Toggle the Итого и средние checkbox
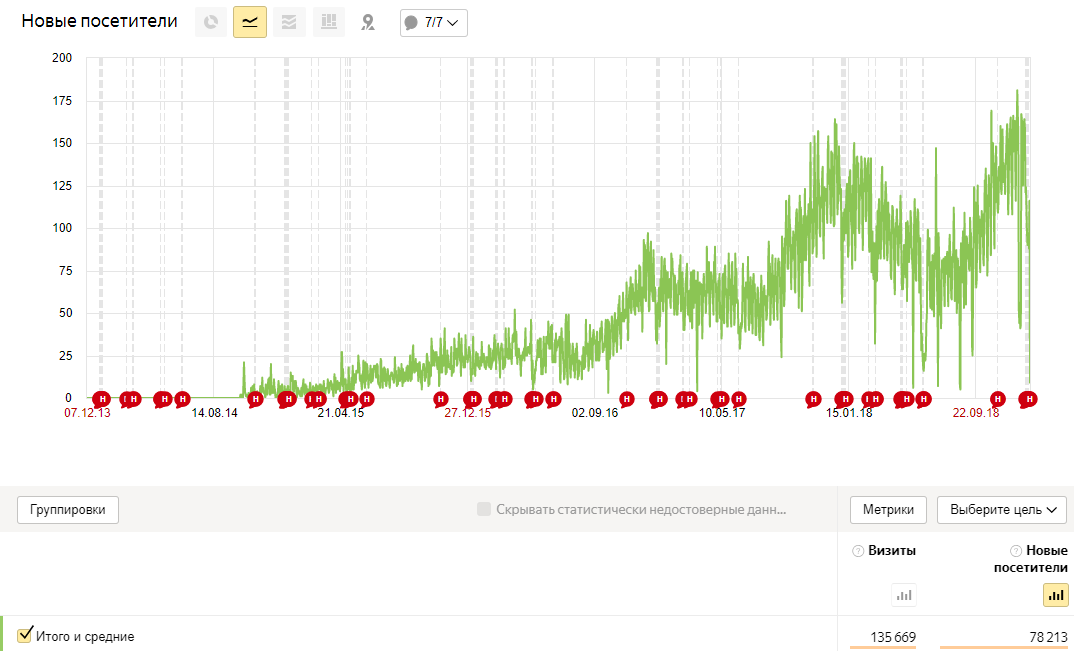 click(x=26, y=634)
